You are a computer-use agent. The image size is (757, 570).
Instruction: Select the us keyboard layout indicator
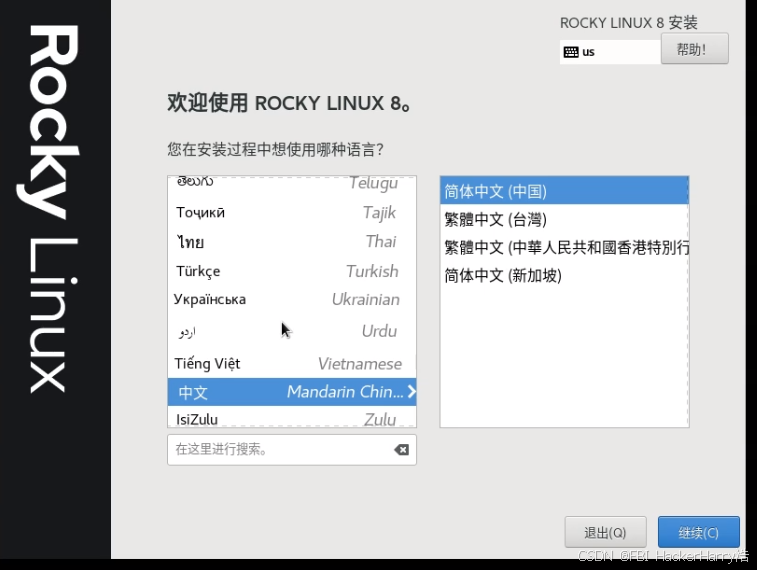tap(610, 52)
